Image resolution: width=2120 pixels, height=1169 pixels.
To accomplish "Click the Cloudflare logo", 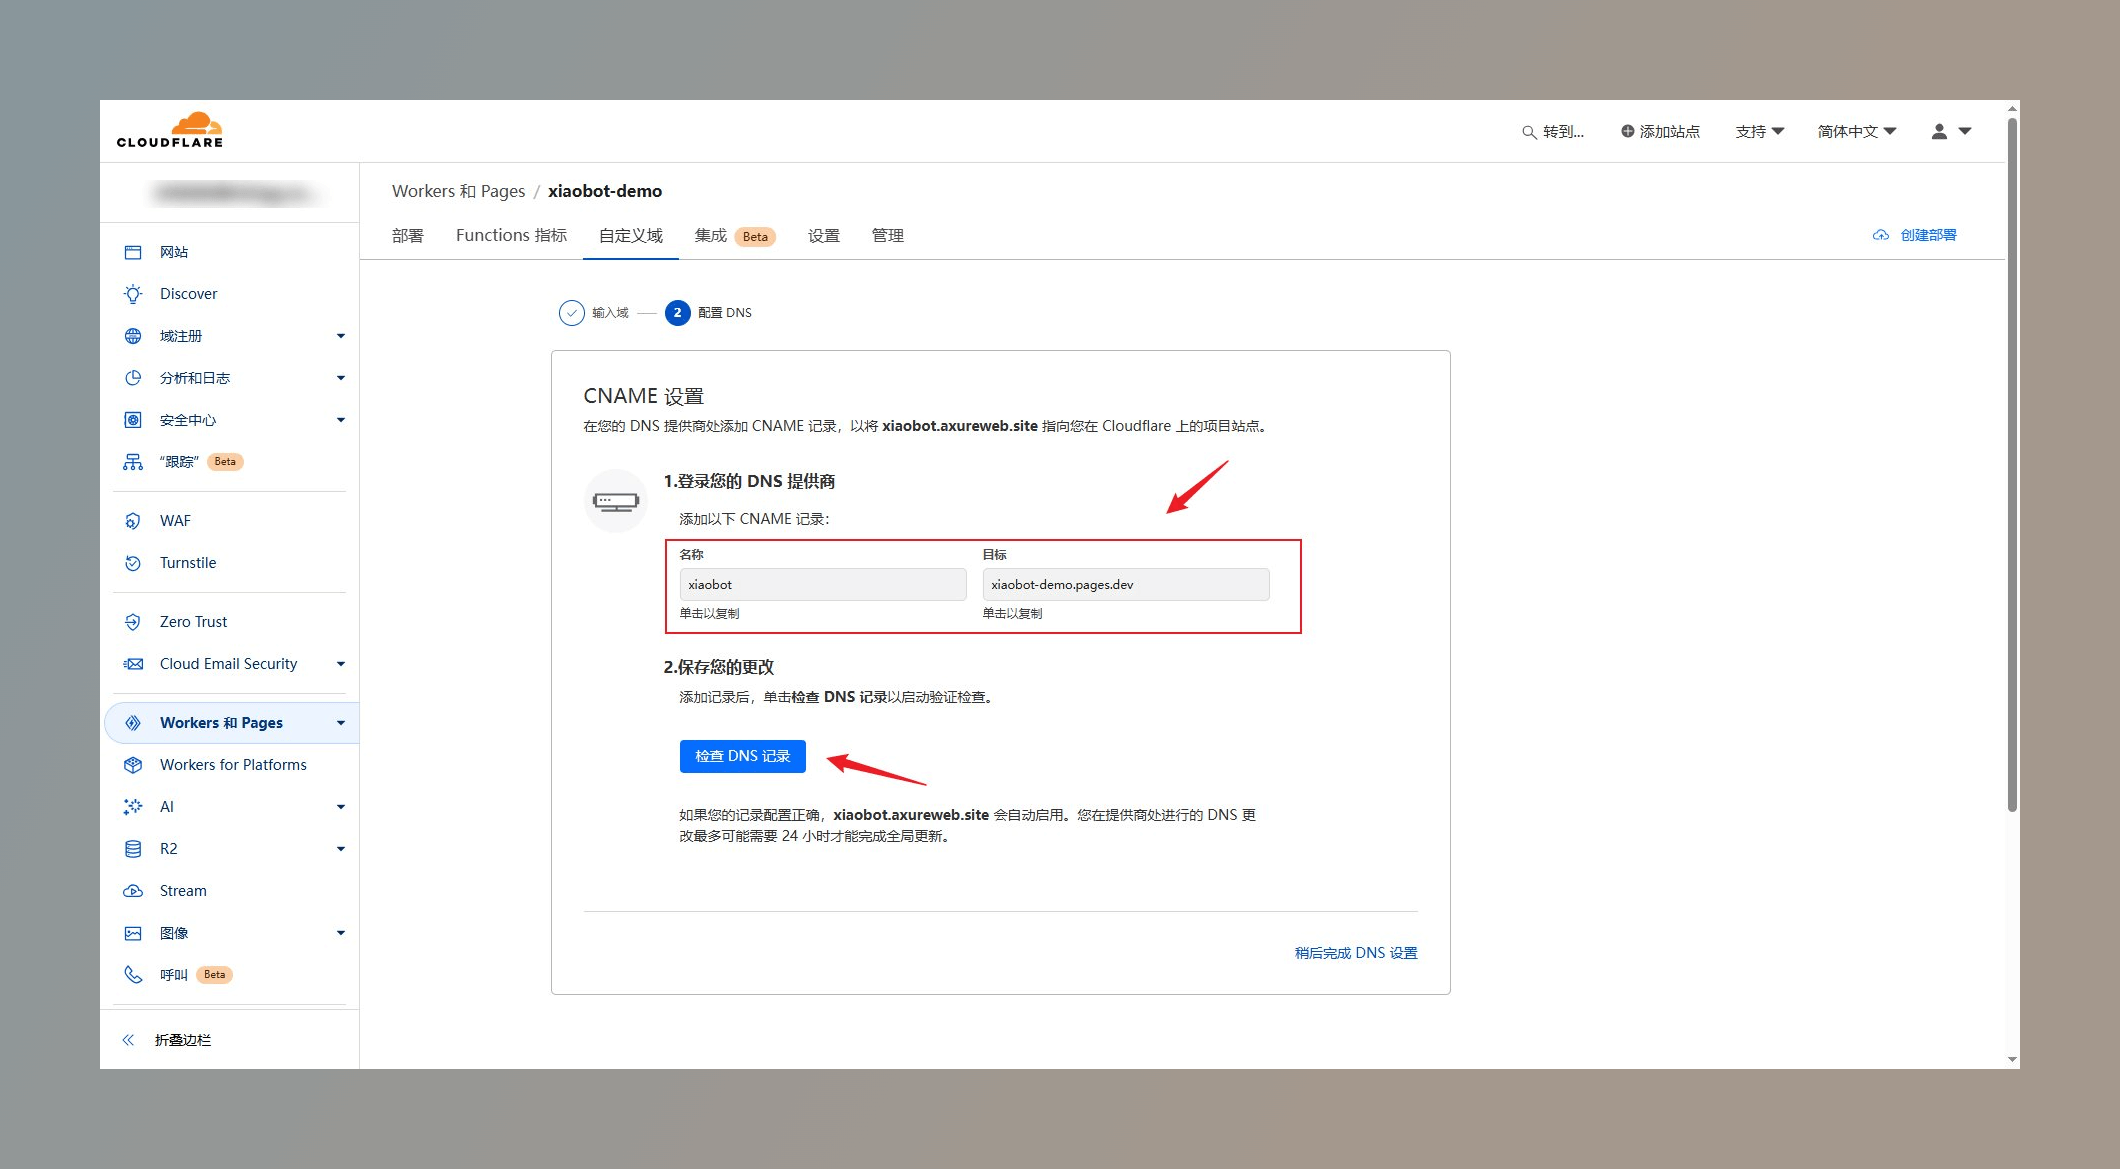I will 170,130.
